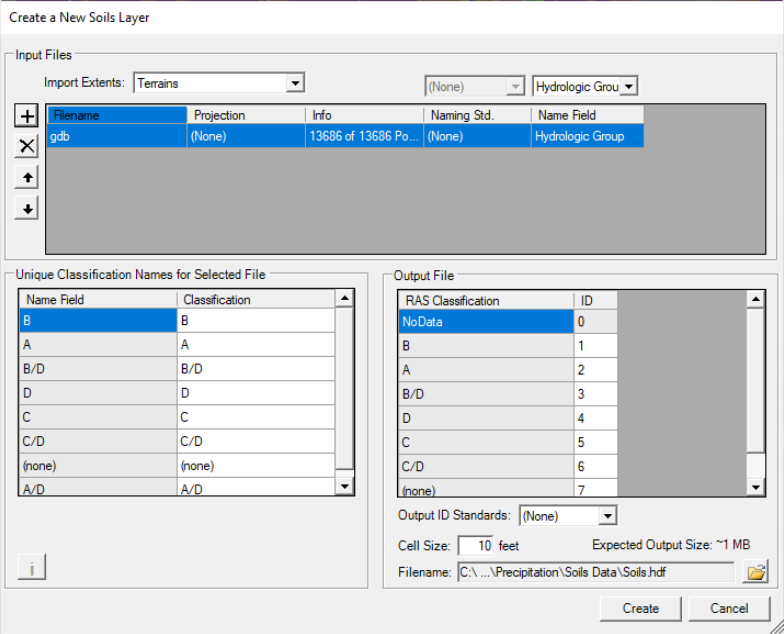The image size is (784, 634).
Task: Open the folder browse icon beside Filename
Action: point(757,572)
